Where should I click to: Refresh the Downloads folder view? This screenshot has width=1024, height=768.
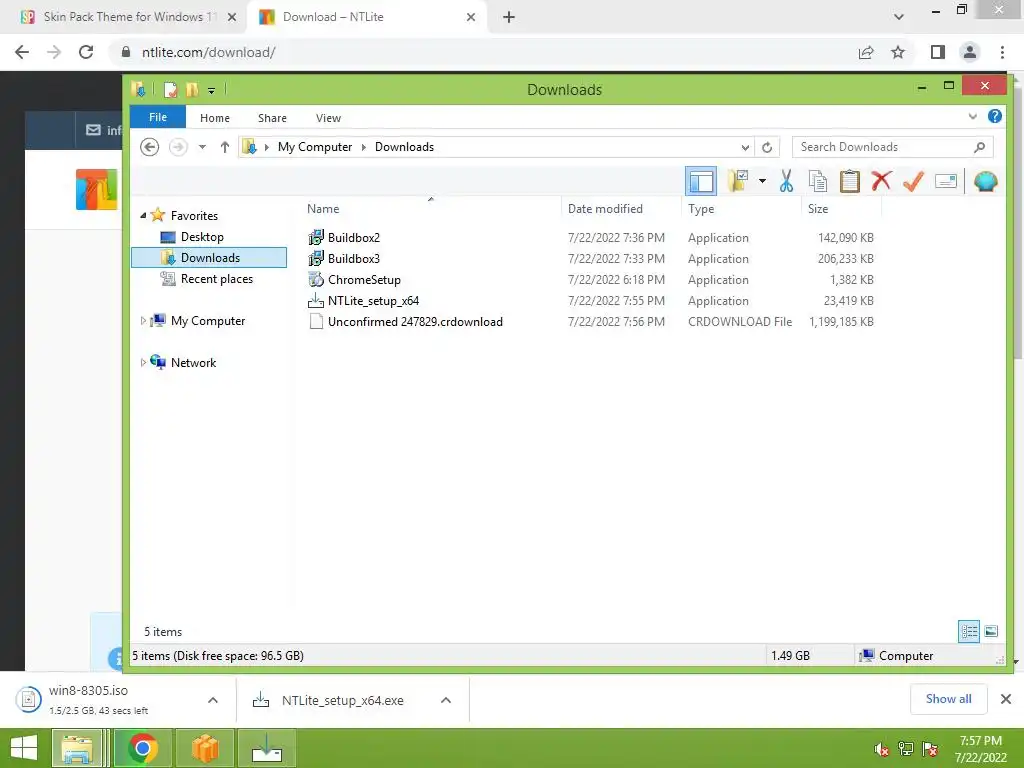767,147
